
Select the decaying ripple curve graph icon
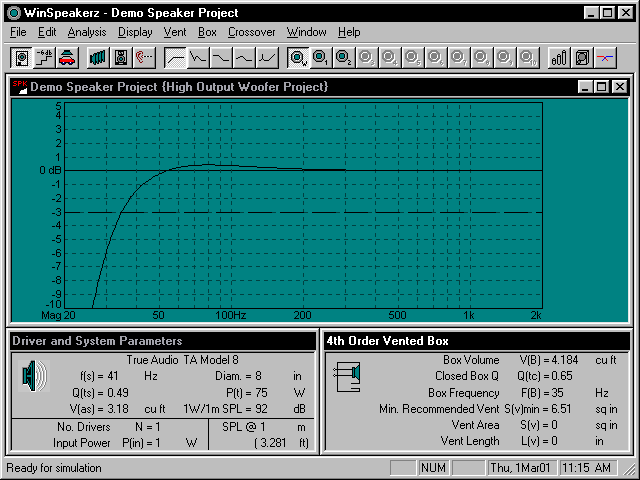click(x=198, y=58)
